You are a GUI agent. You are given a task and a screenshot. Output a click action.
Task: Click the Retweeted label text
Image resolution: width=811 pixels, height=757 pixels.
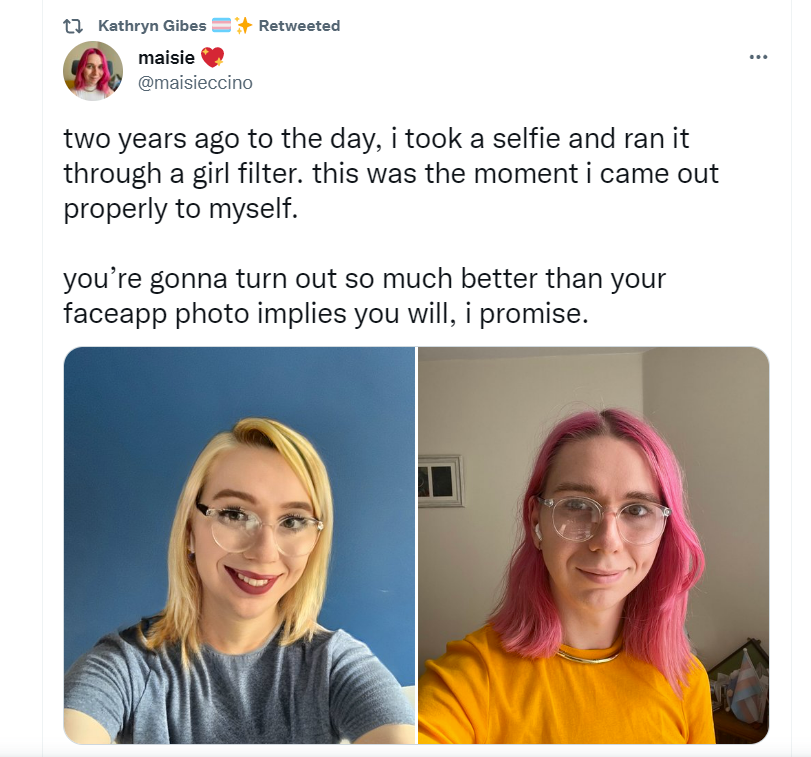299,25
